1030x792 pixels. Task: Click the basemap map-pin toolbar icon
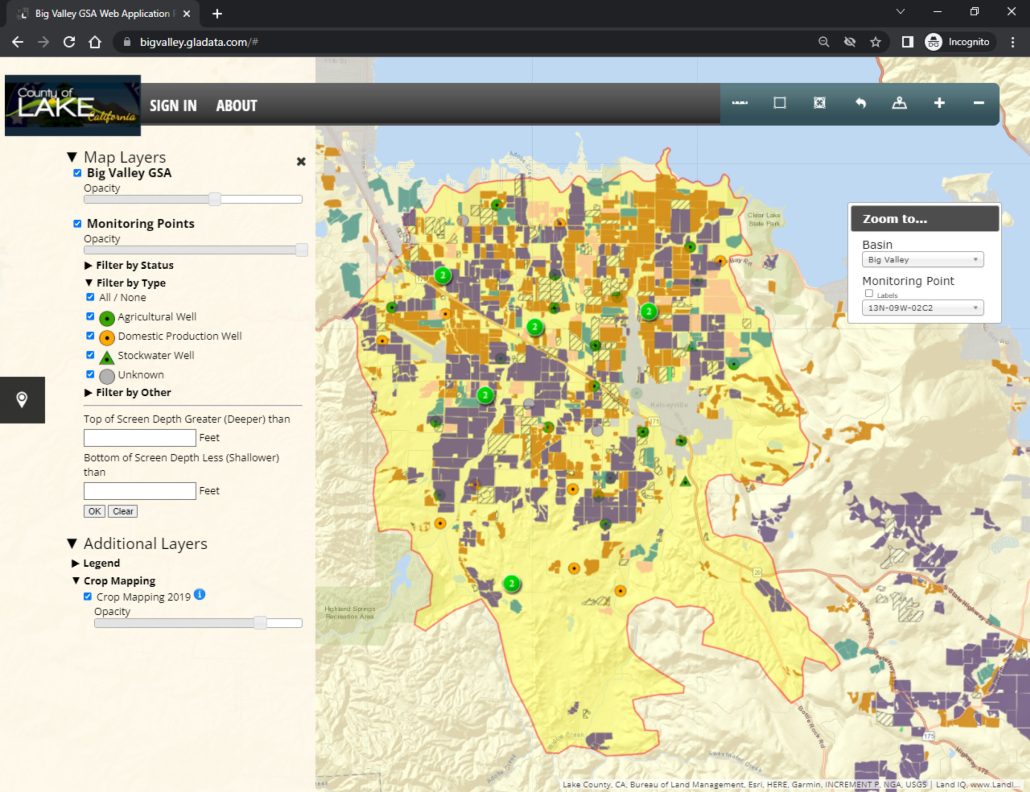pos(899,103)
